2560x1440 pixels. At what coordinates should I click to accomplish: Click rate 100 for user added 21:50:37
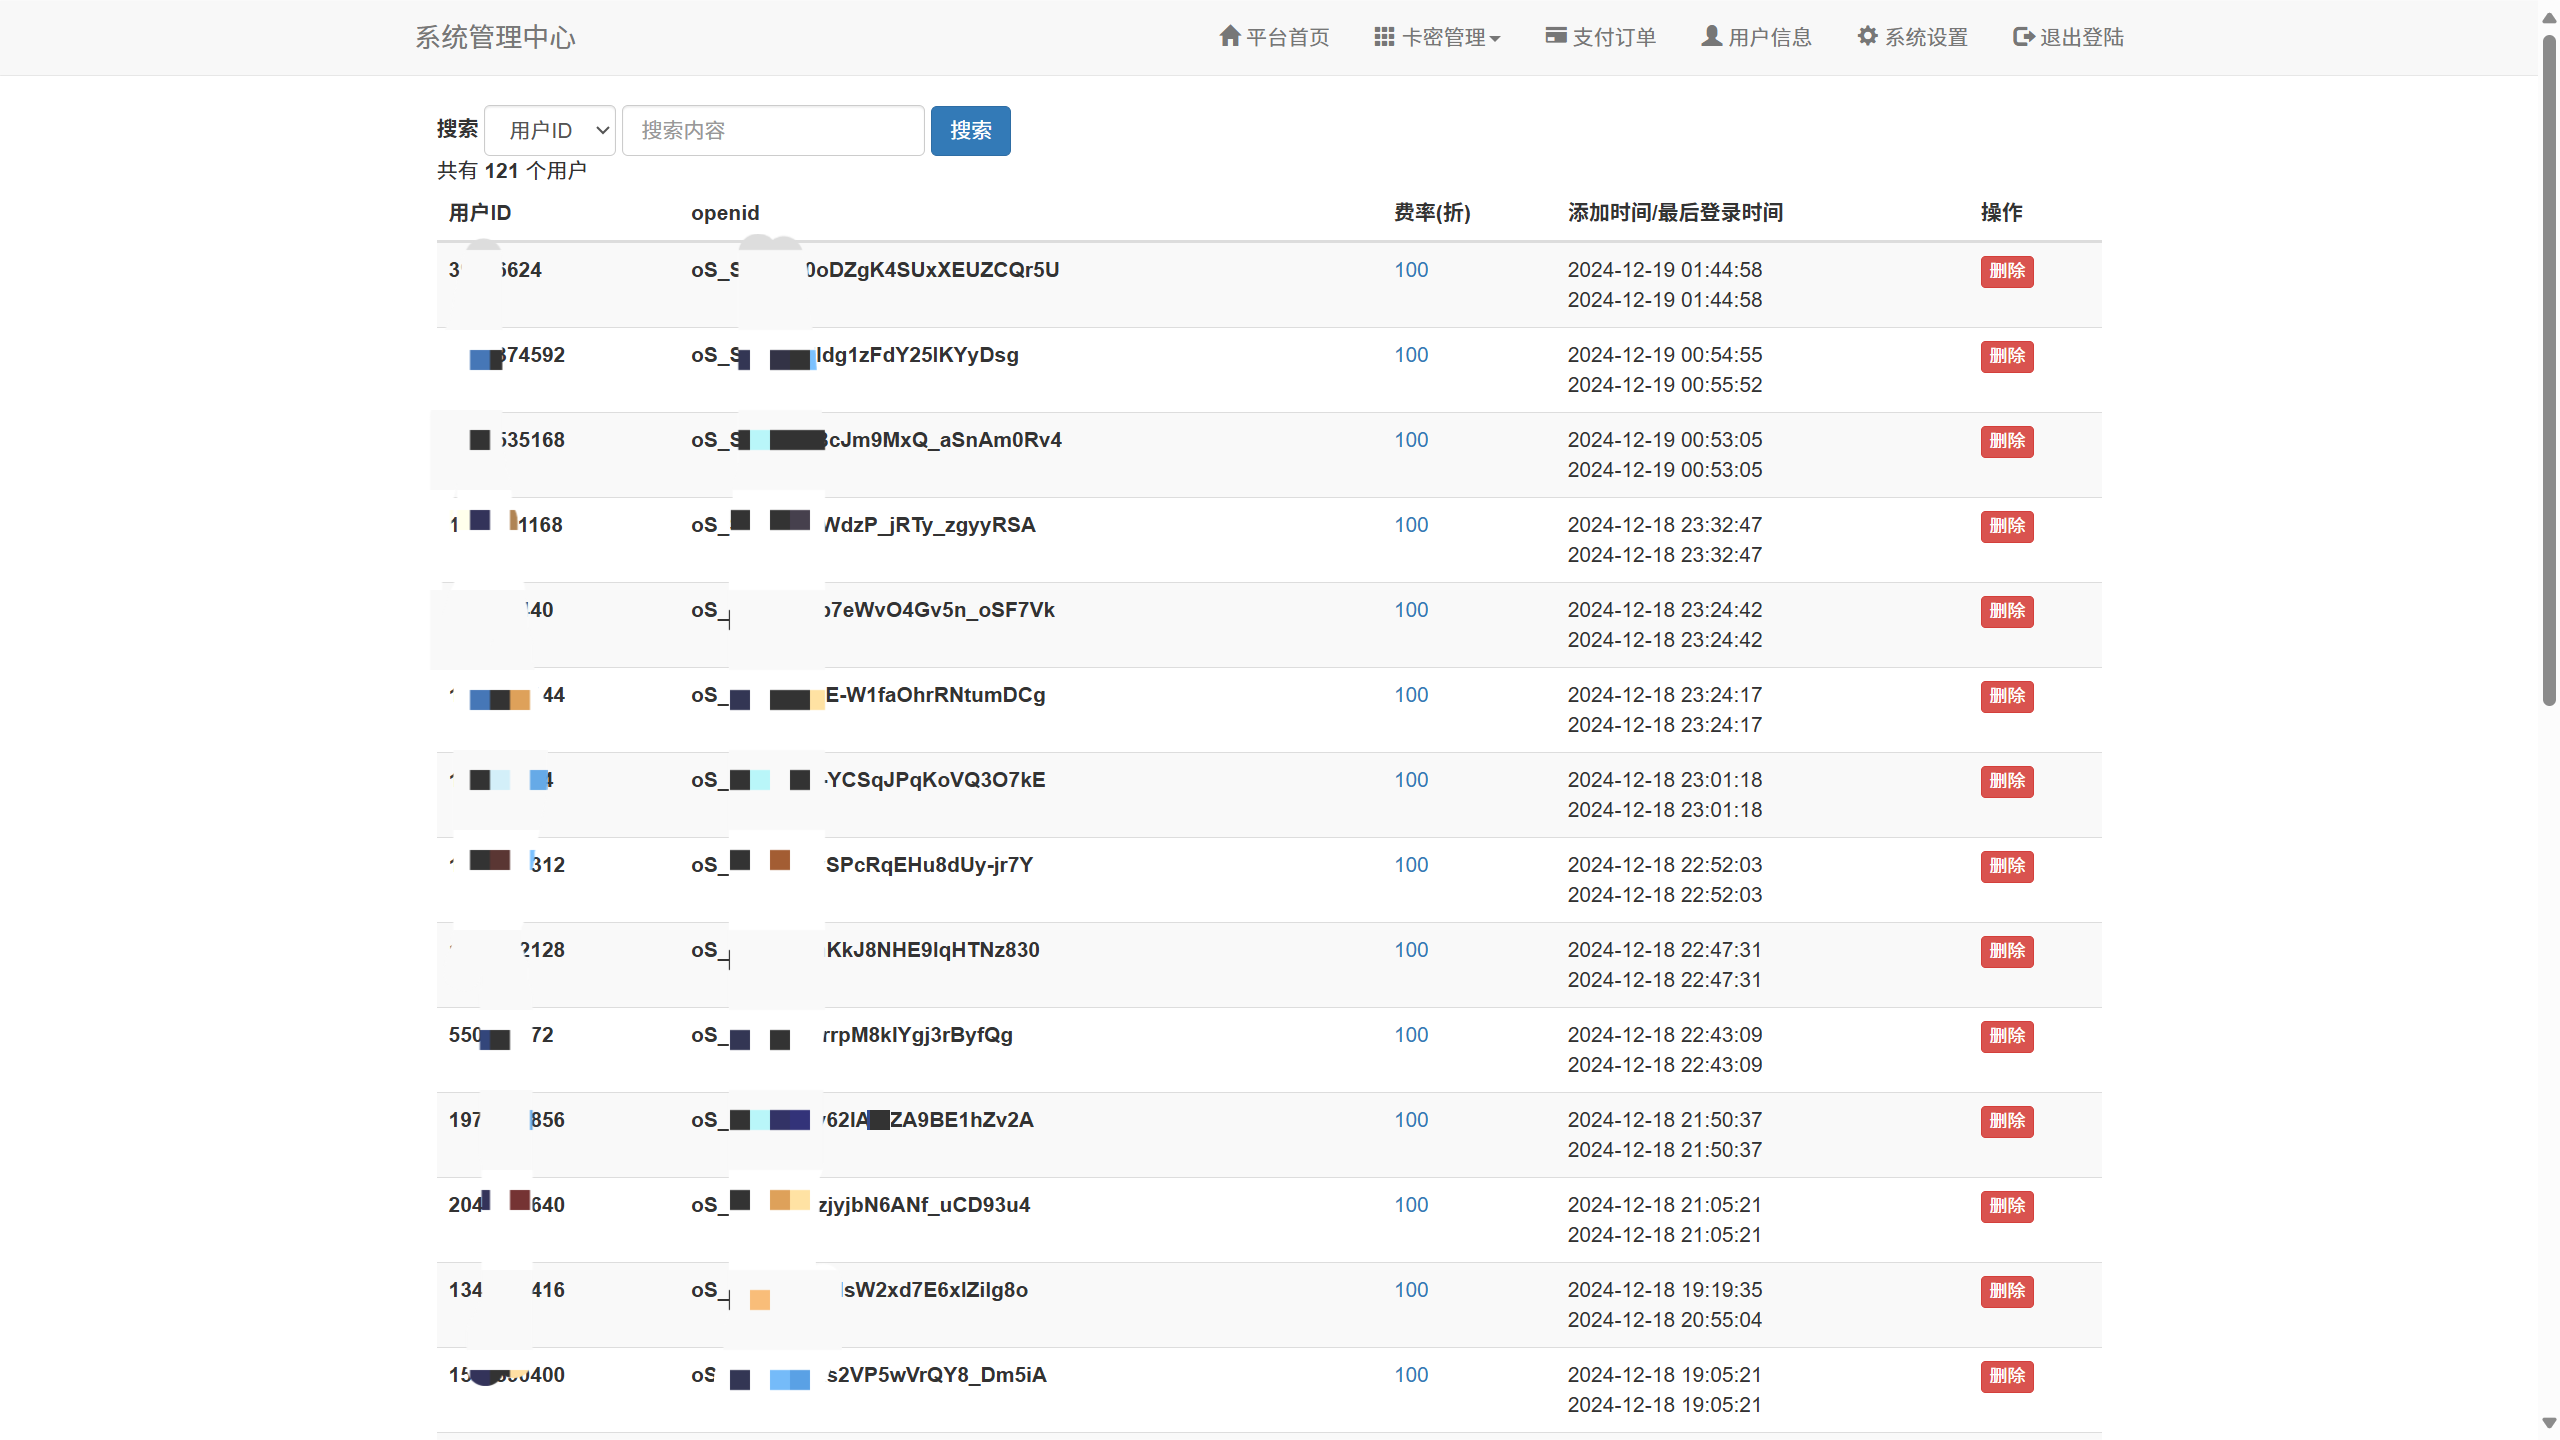pos(1411,1120)
